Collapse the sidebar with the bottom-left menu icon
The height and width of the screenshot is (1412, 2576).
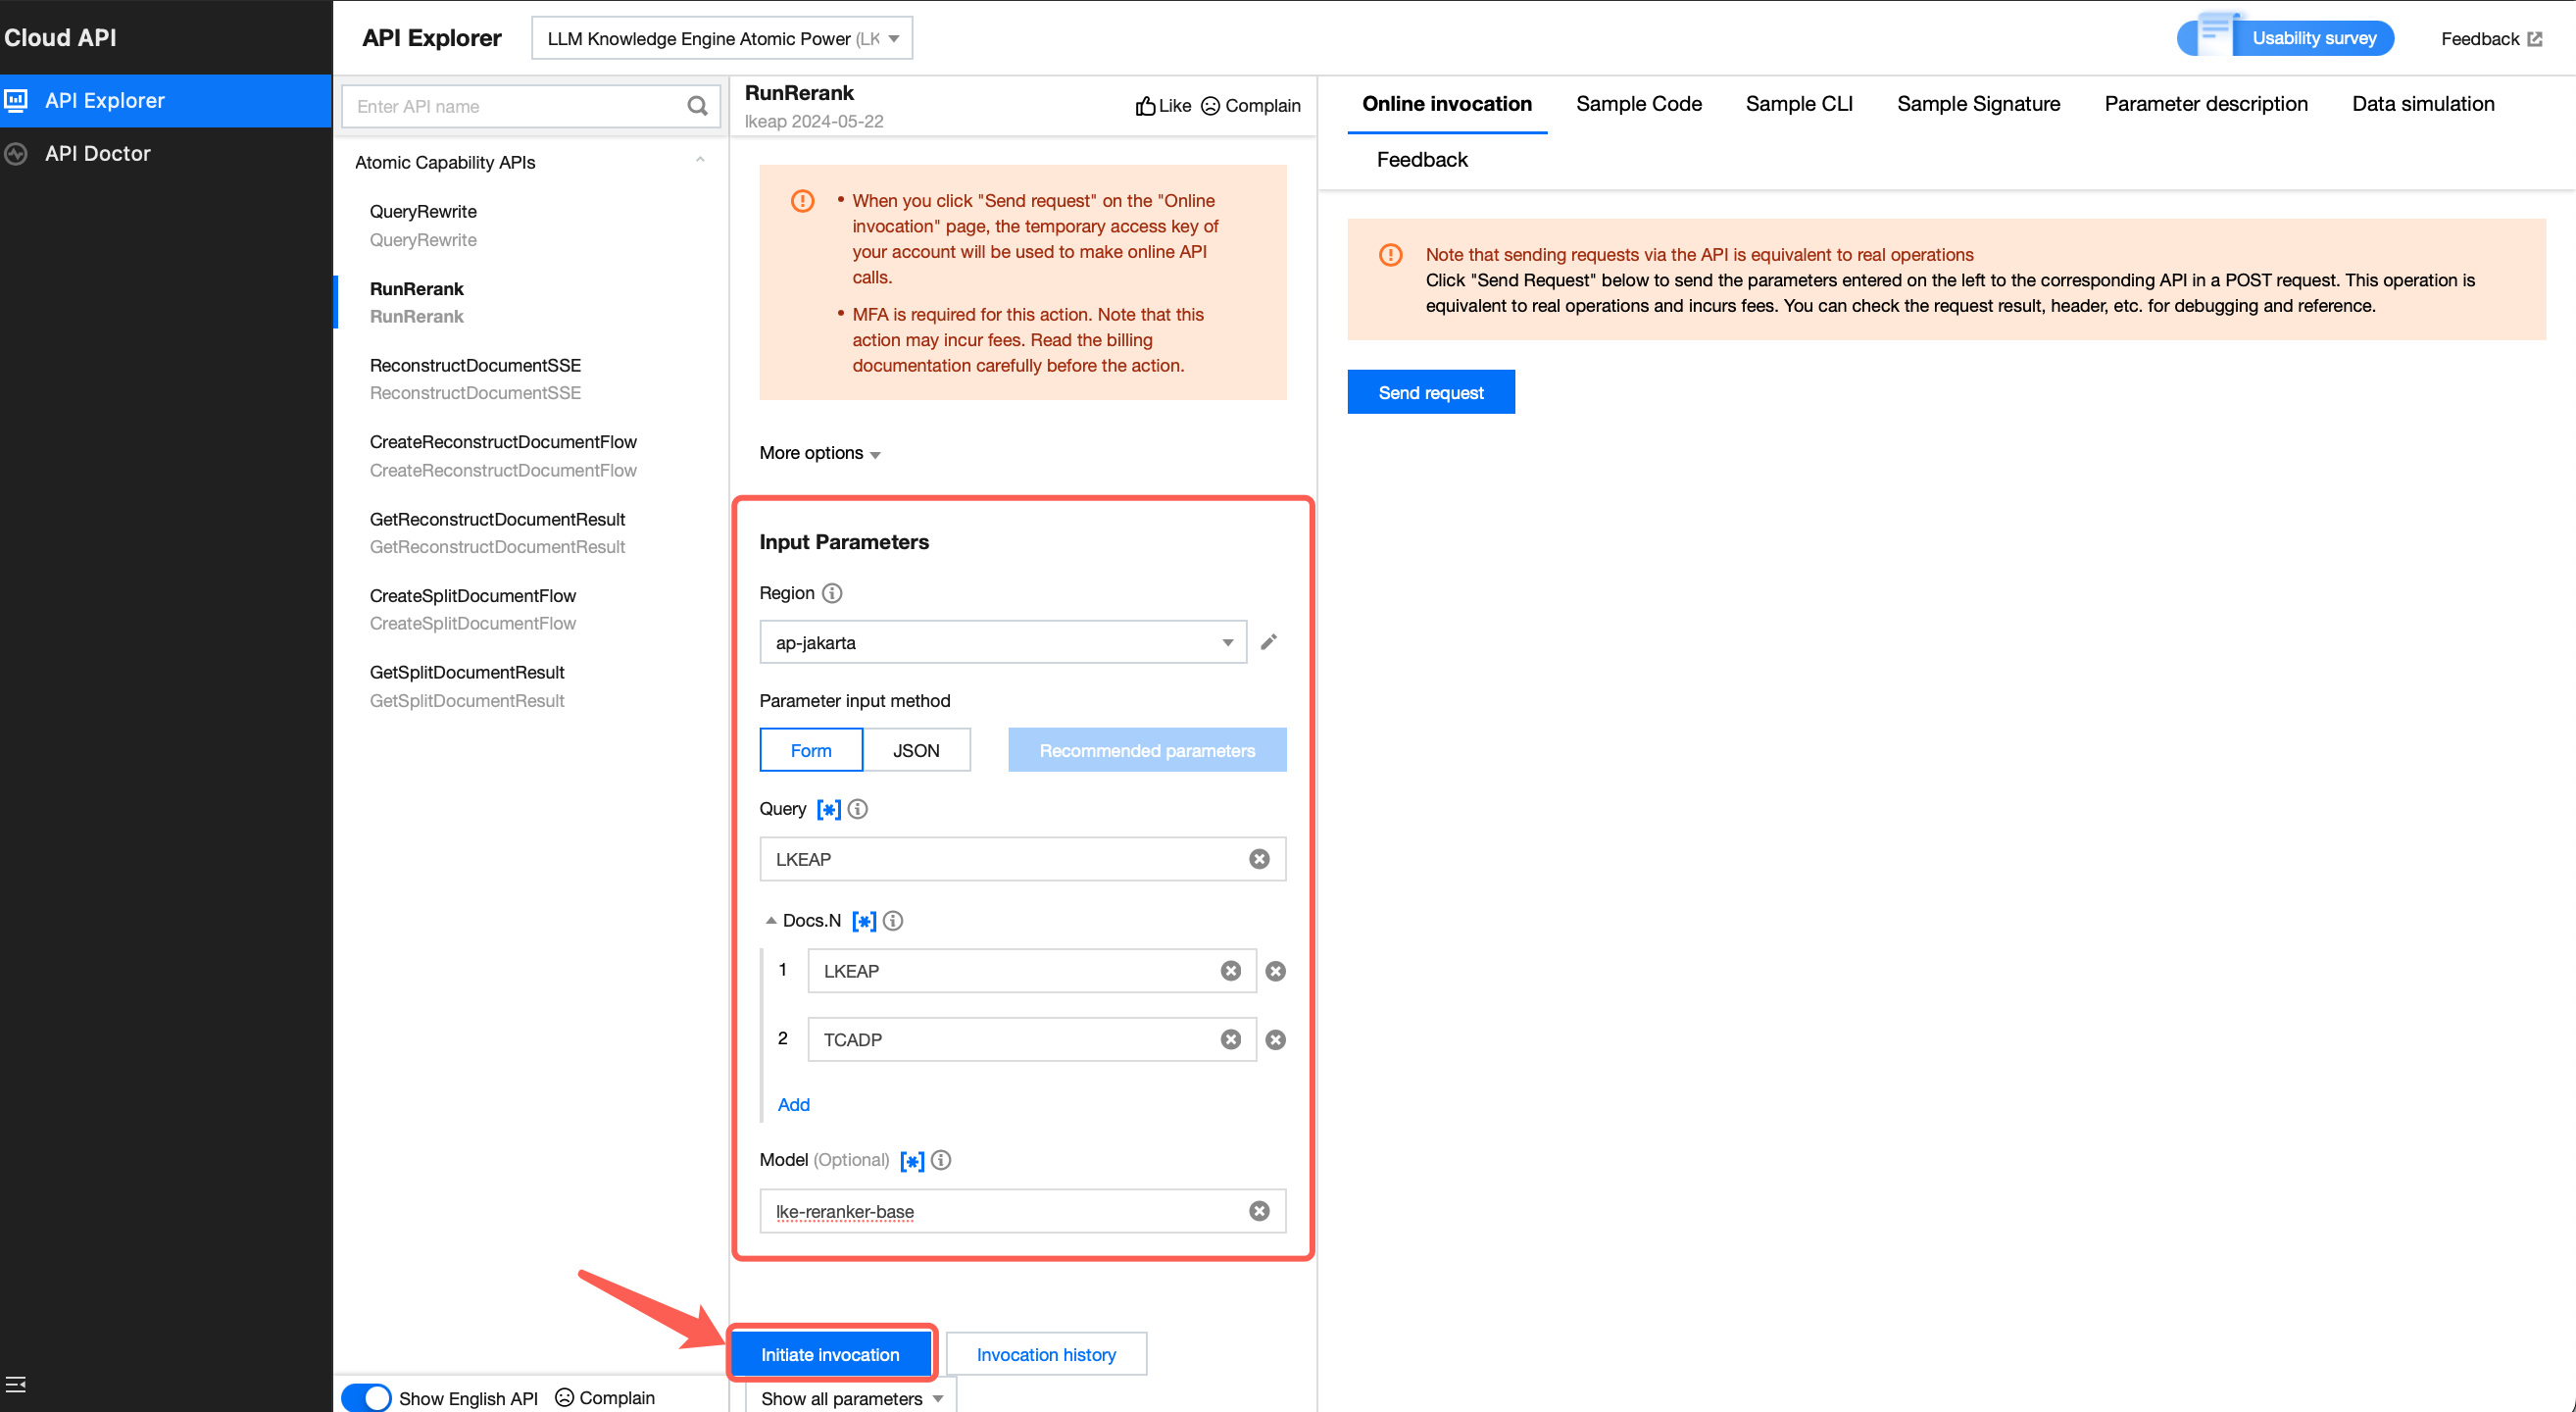point(16,1384)
